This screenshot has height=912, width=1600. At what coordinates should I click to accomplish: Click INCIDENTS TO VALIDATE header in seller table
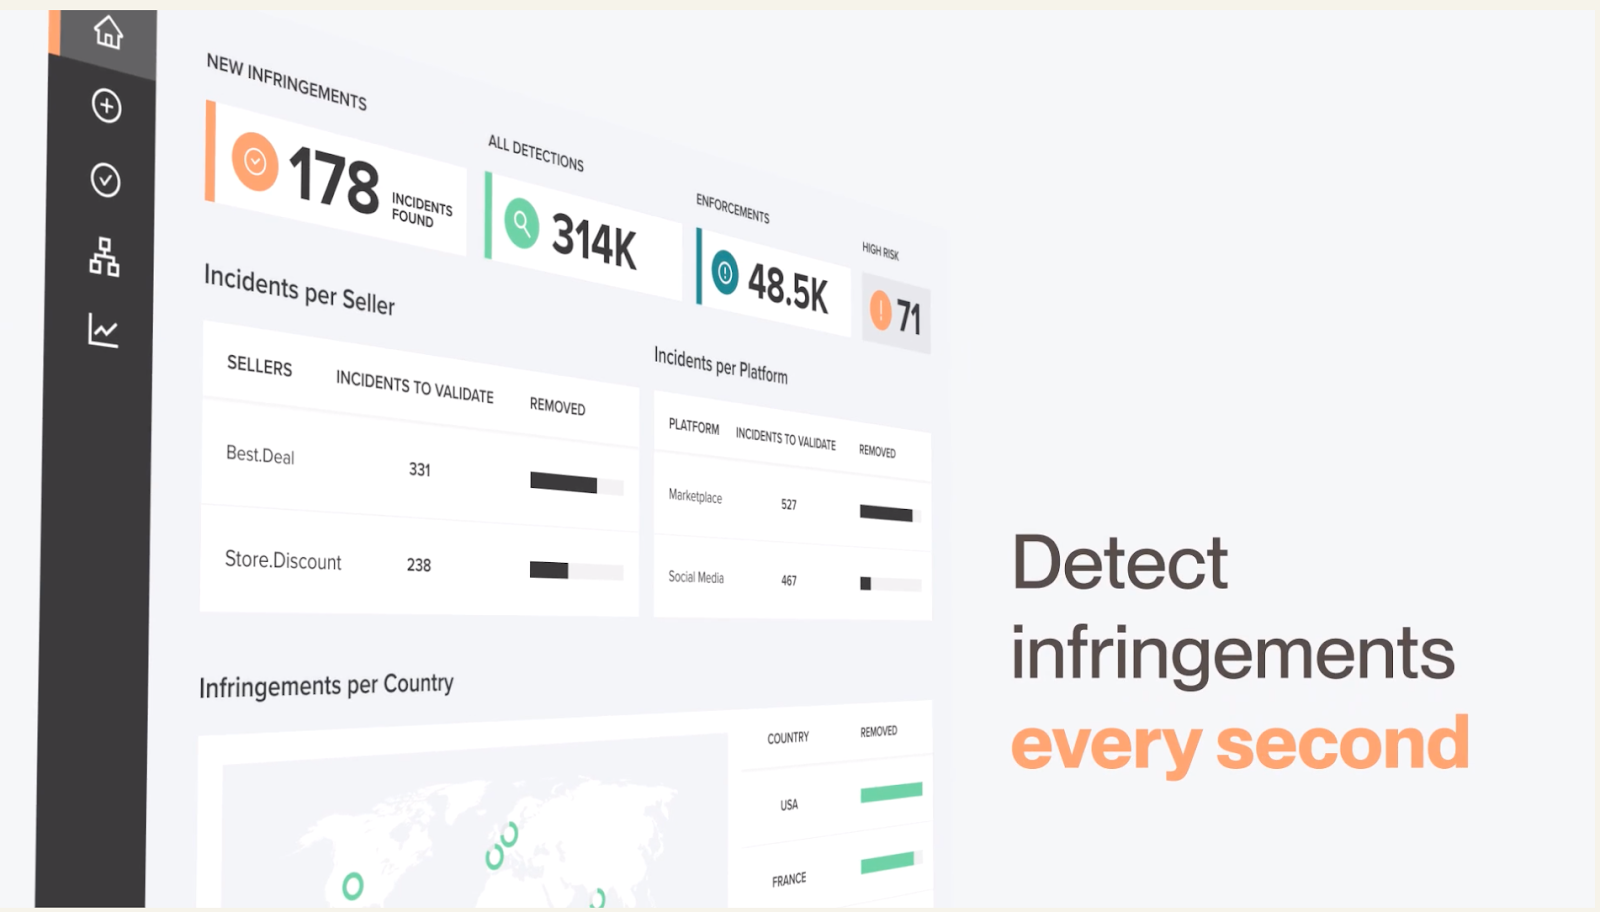[414, 386]
